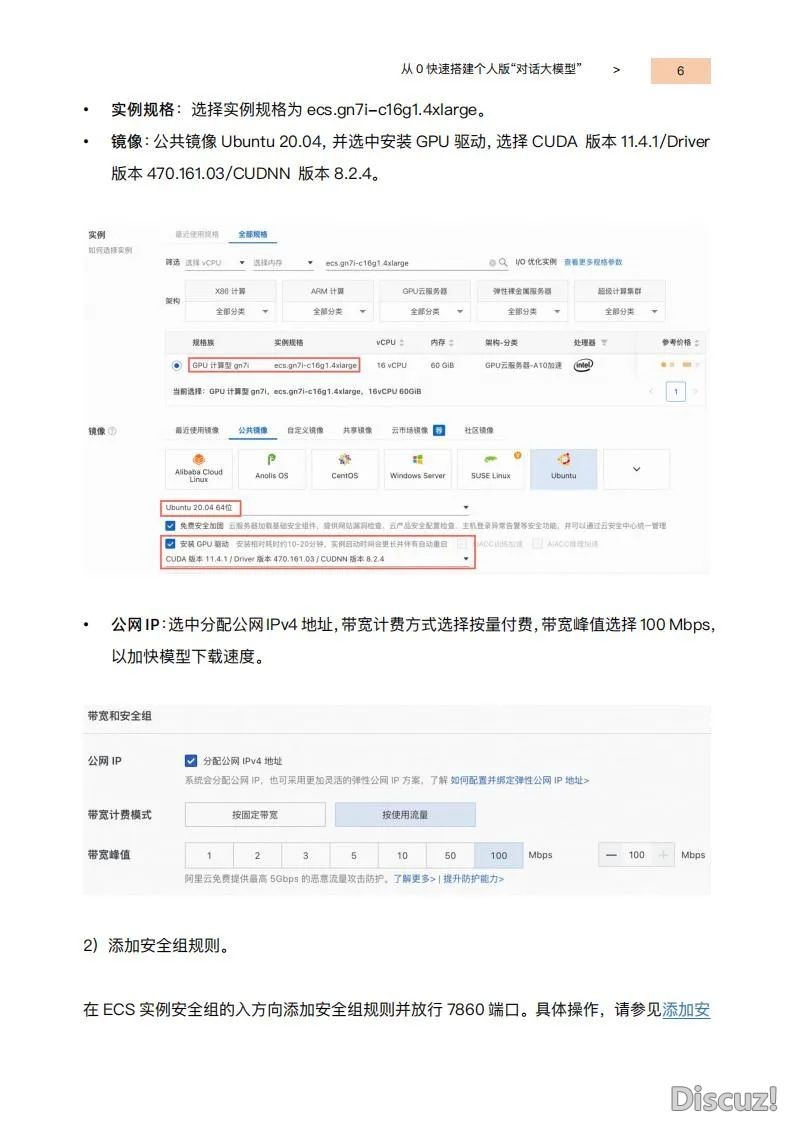Click the plus icon on bandwidth stepper

663,855
